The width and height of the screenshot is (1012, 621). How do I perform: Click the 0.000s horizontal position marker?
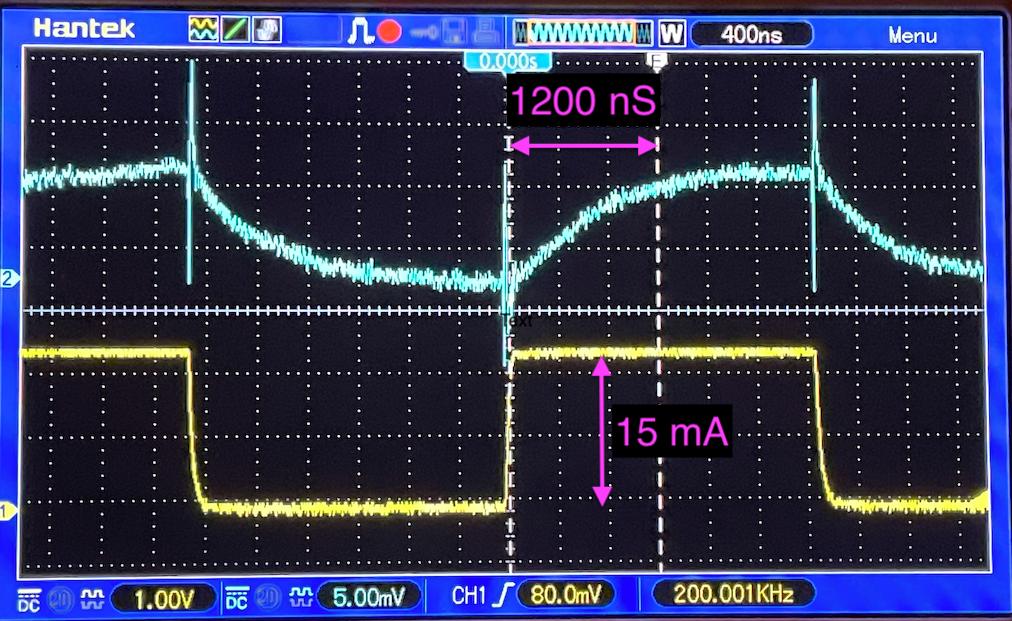[x=508, y=62]
